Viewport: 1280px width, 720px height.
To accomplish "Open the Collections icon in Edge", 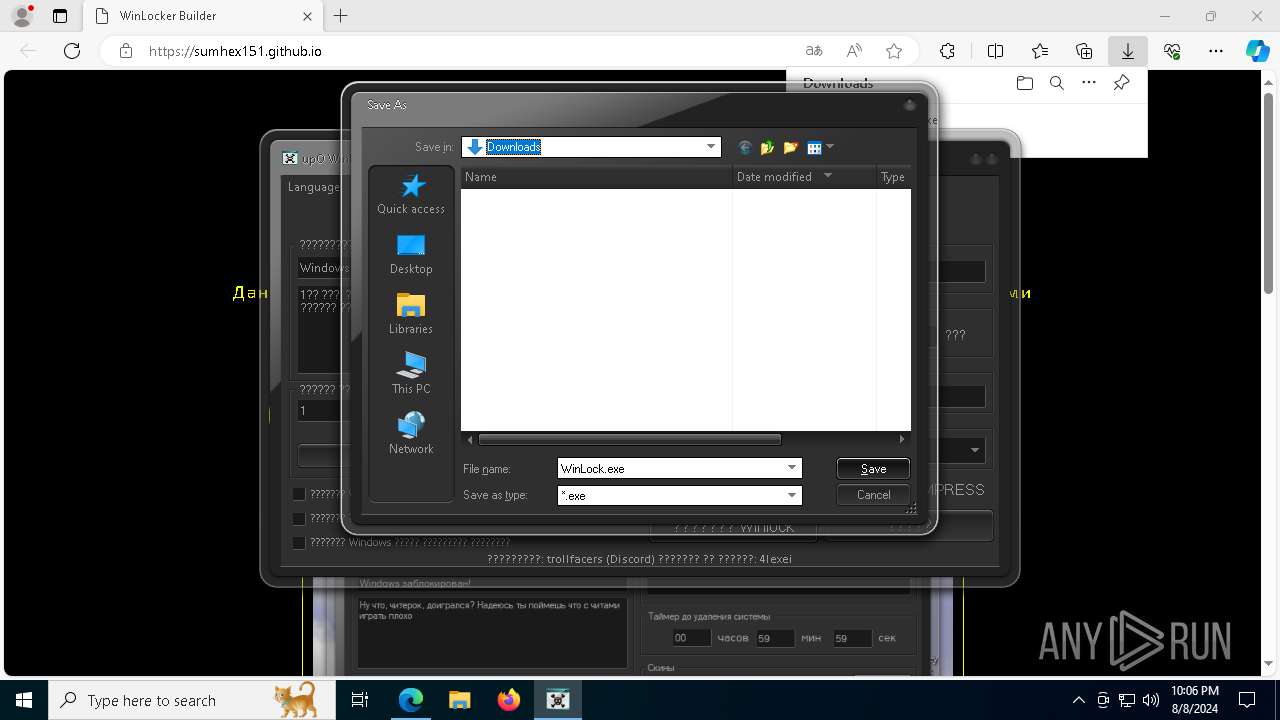I will coord(1084,51).
